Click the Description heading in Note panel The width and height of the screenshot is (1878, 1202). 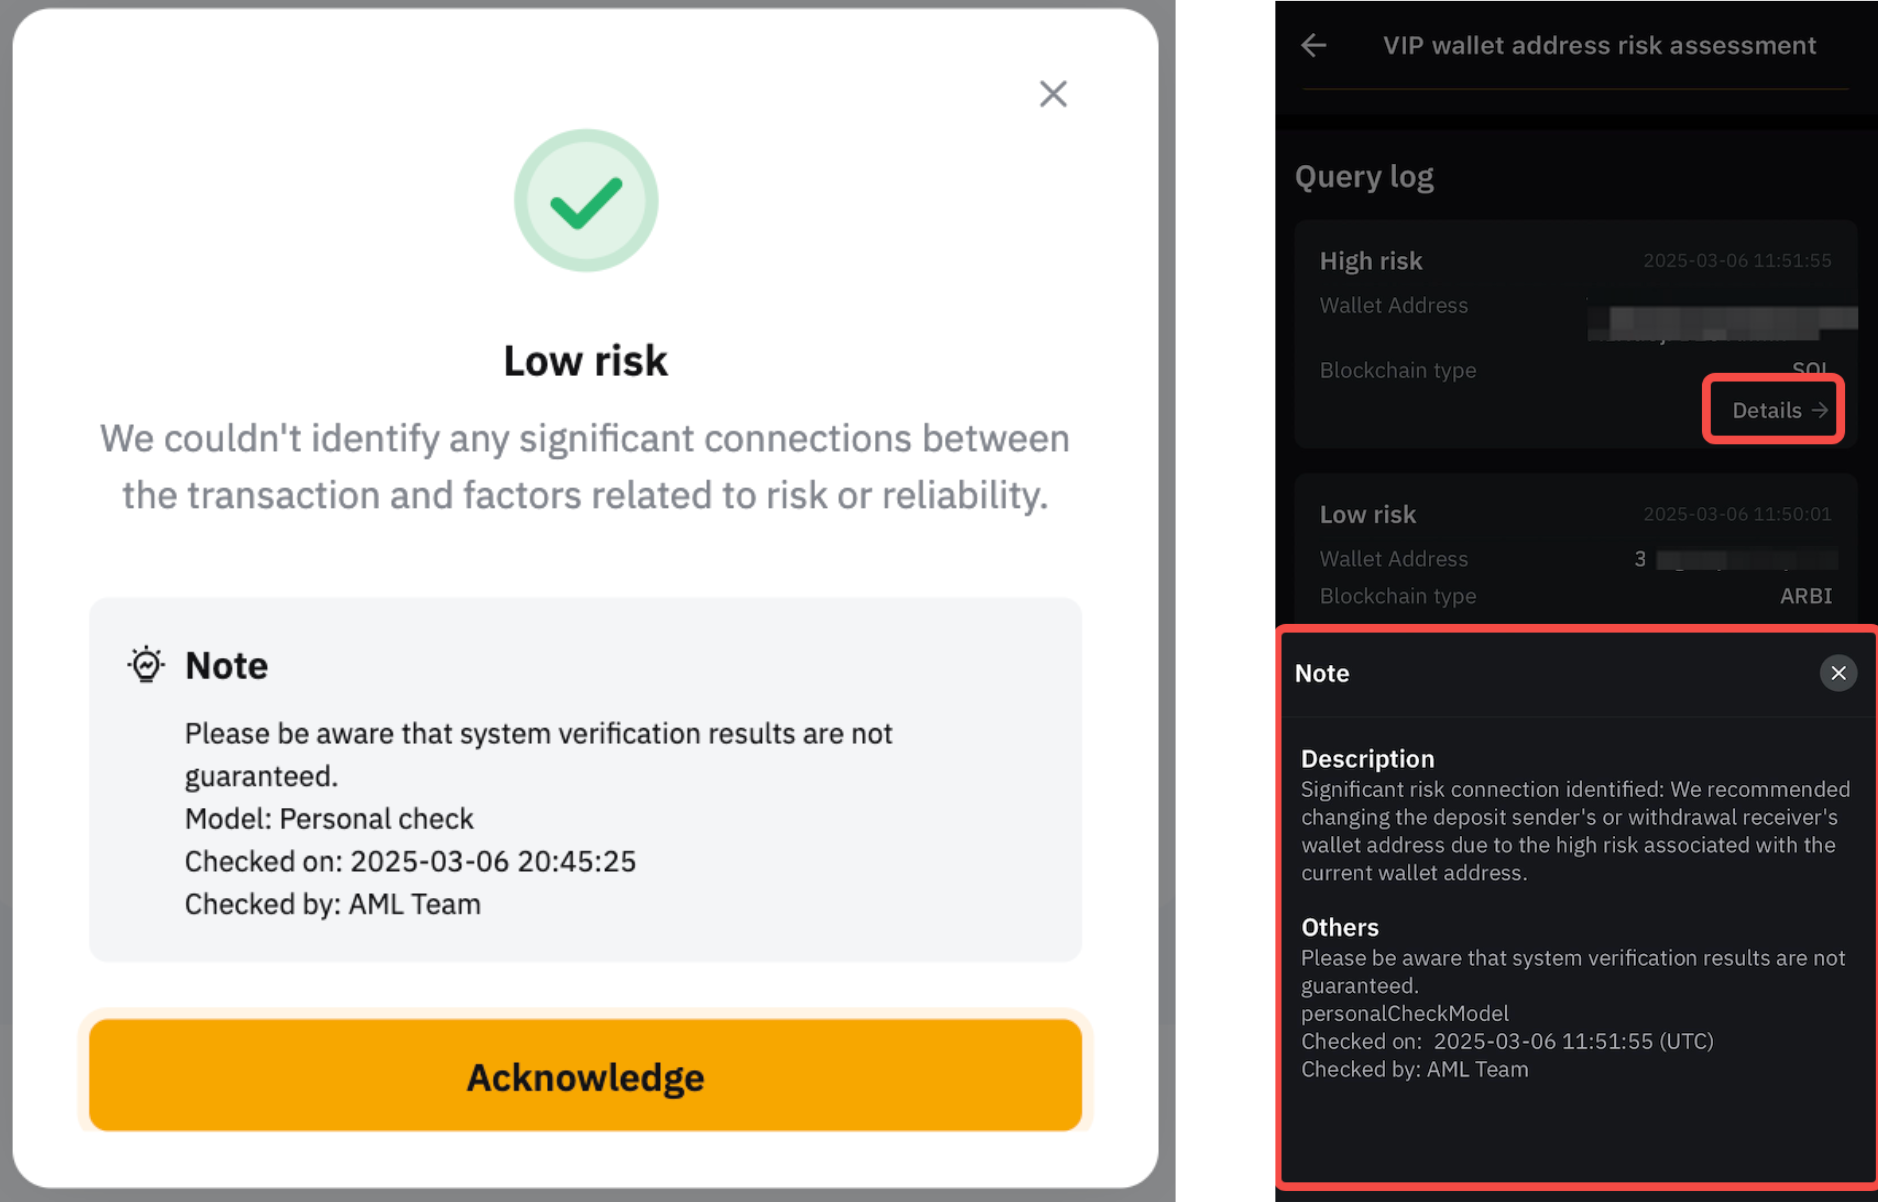[1367, 759]
